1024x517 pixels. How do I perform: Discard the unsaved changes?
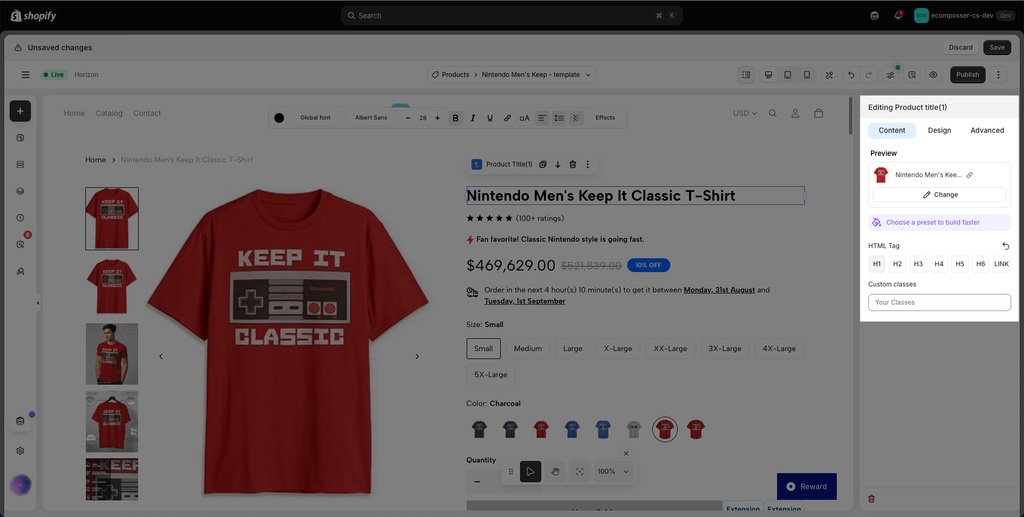(960, 48)
